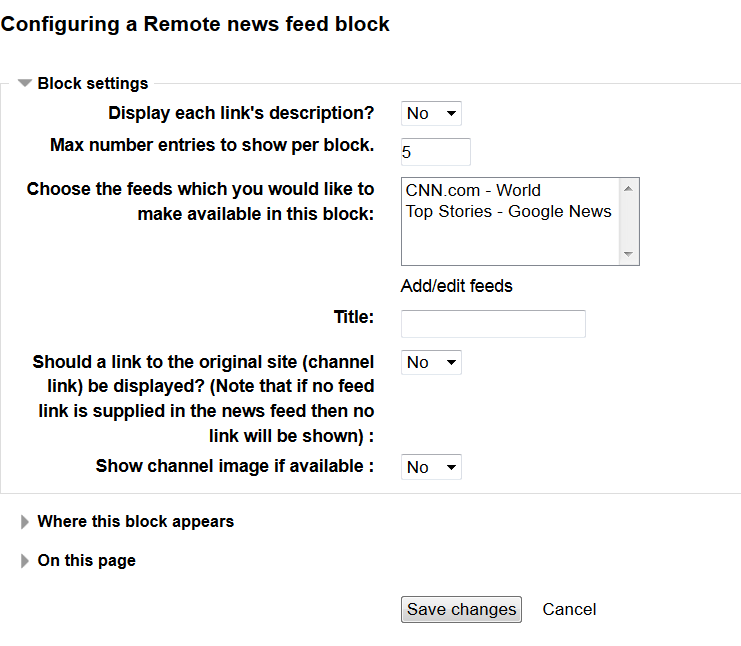
Task: Expand the Where this block appears triangle
Action: pos(25,522)
